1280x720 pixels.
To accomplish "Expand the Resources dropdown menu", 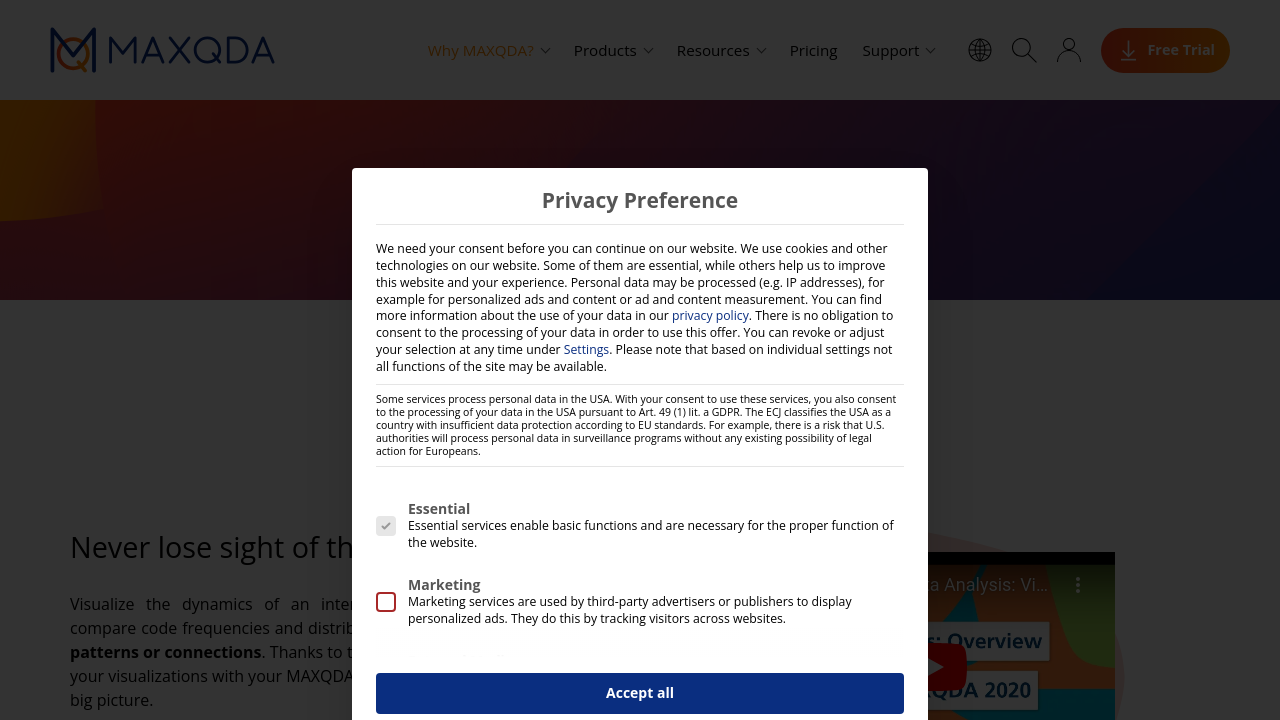I will click(721, 51).
